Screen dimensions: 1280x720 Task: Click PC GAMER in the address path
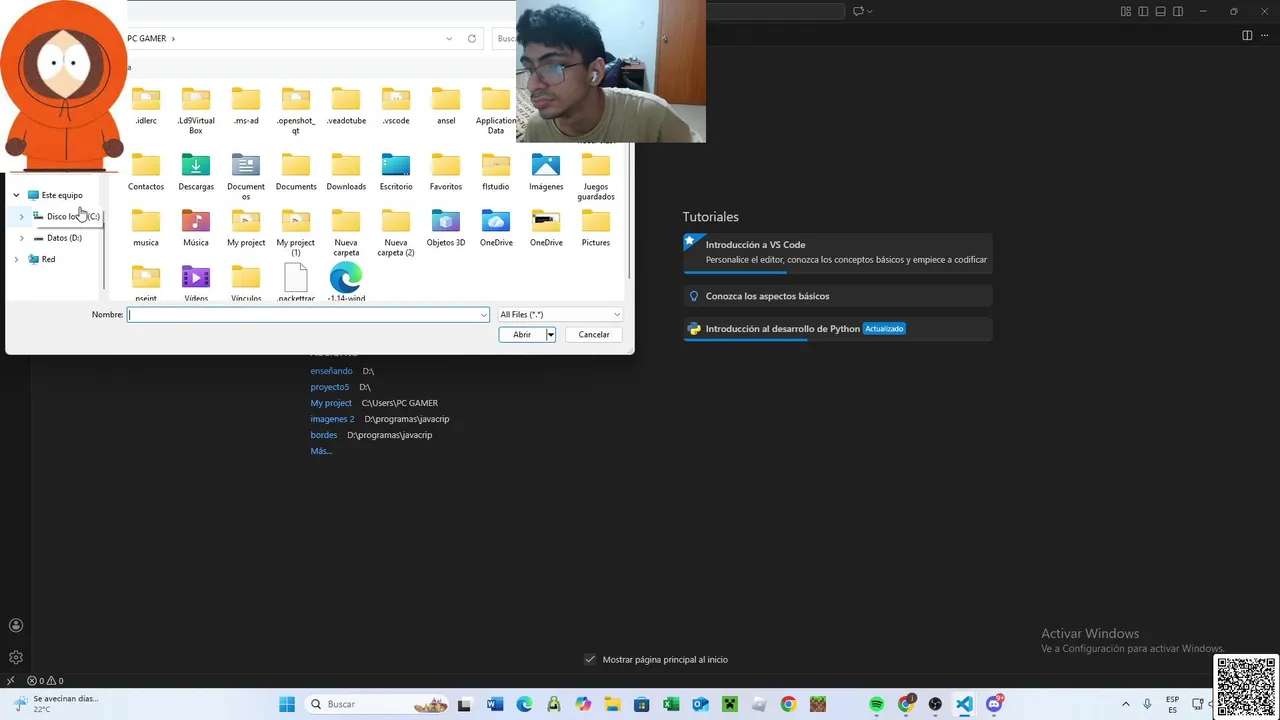click(146, 38)
